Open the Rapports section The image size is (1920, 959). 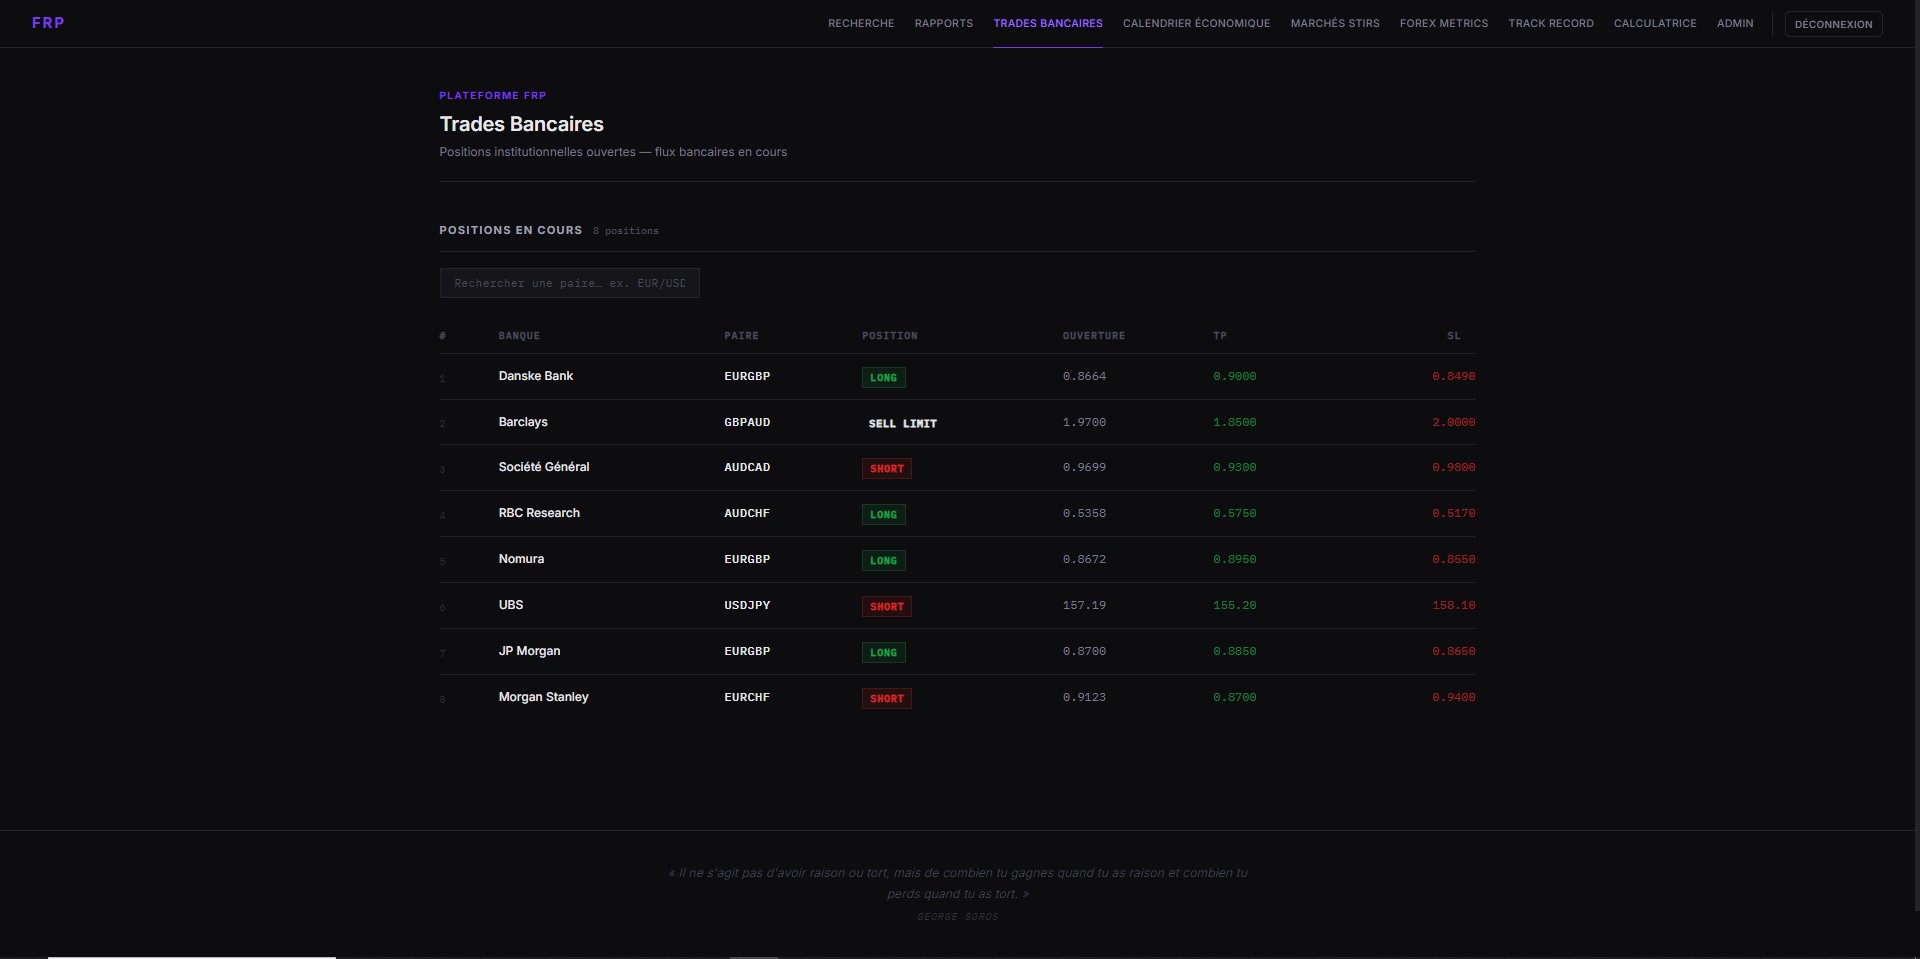(x=943, y=23)
